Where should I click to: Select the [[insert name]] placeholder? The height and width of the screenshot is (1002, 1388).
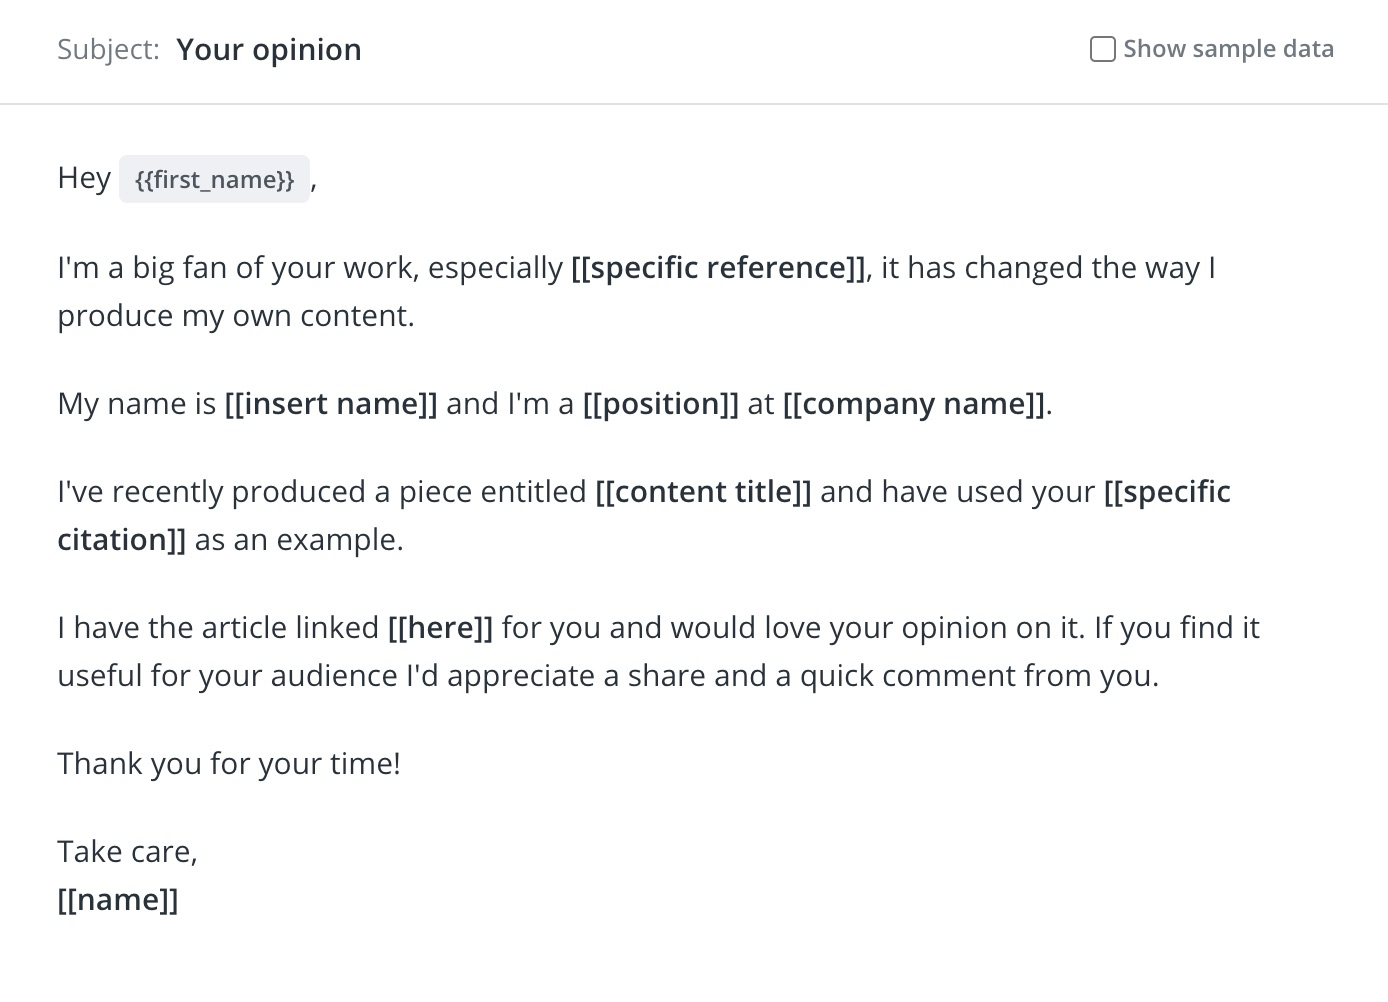(x=331, y=404)
